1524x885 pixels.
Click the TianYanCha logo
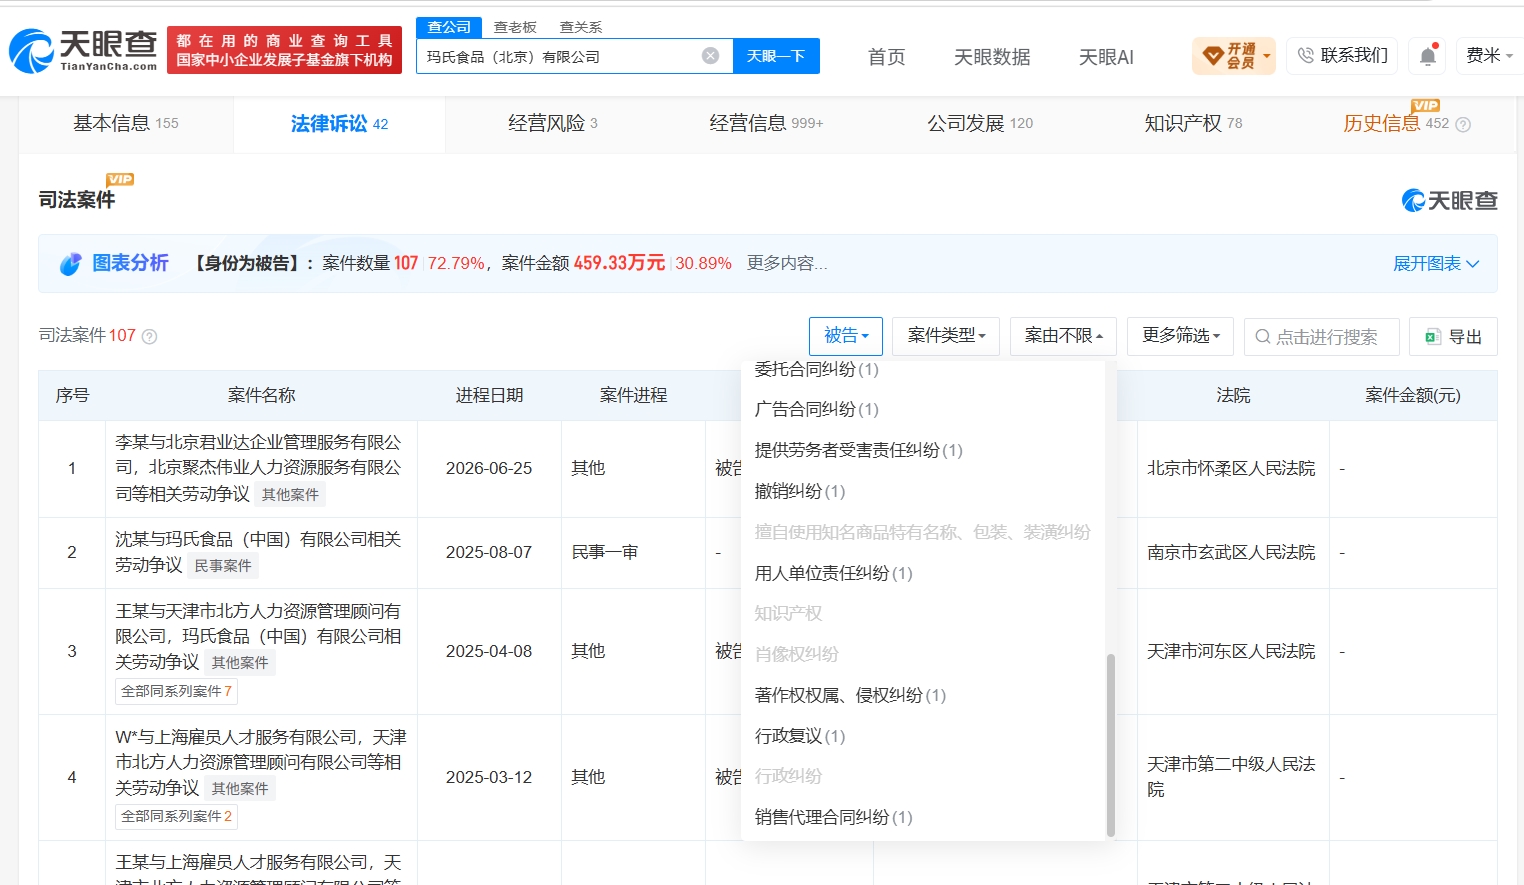[84, 50]
